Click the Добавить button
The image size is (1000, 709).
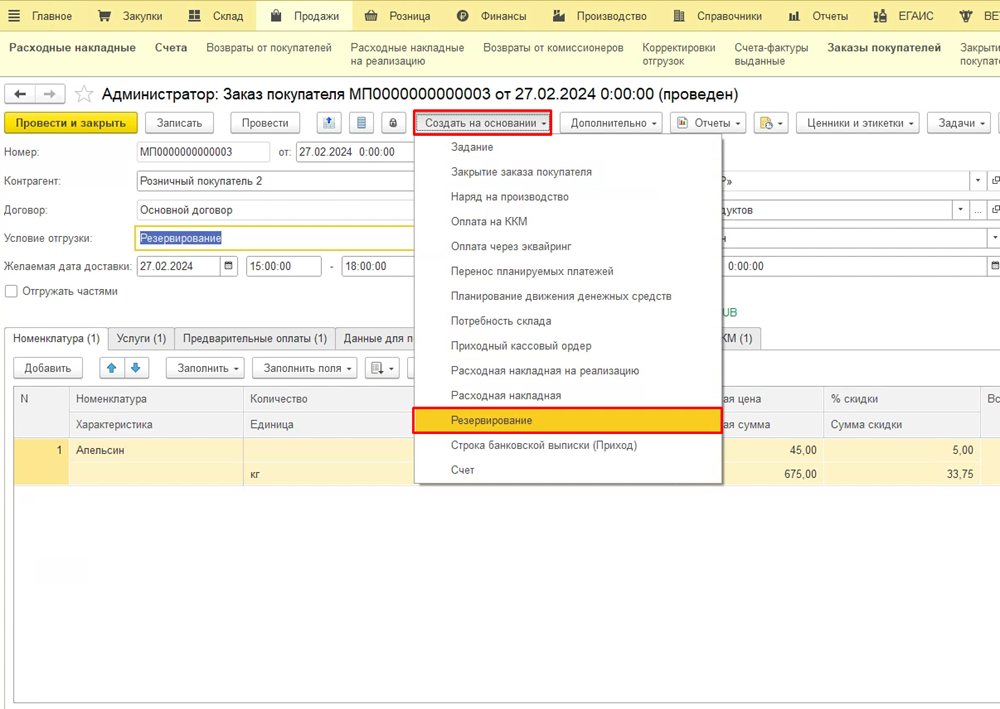(x=48, y=368)
